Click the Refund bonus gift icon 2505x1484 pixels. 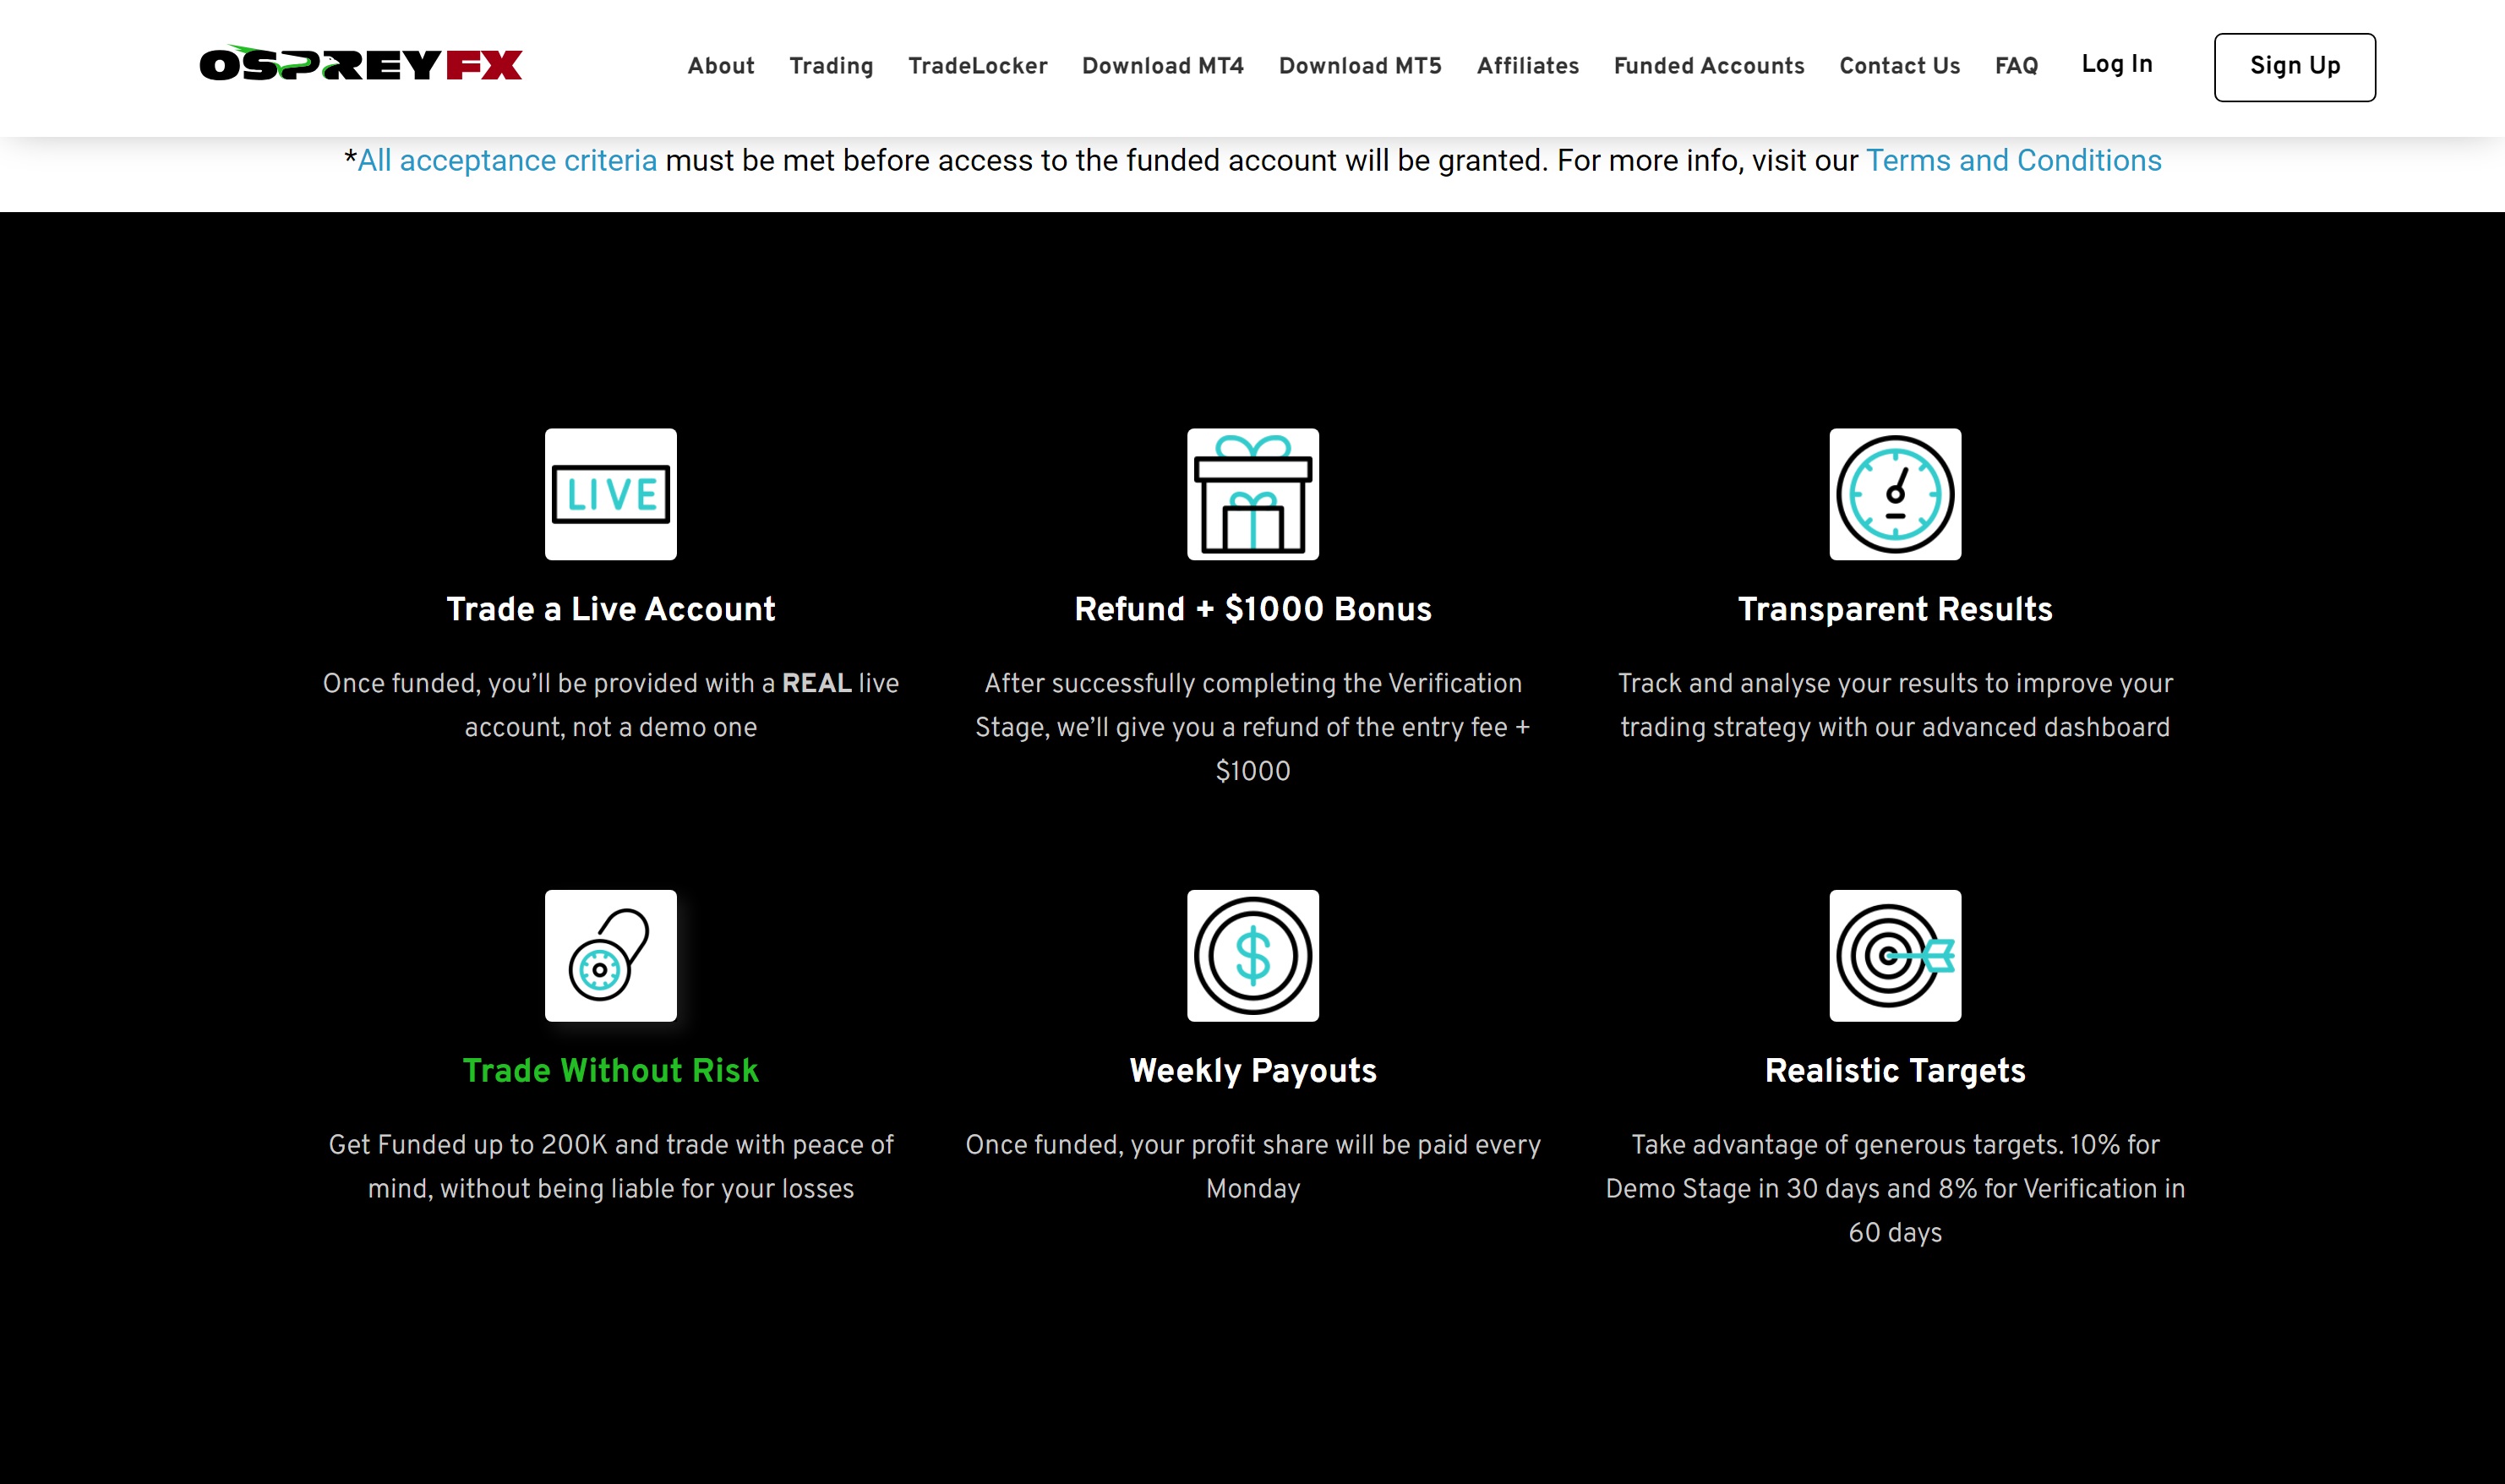coord(1252,493)
